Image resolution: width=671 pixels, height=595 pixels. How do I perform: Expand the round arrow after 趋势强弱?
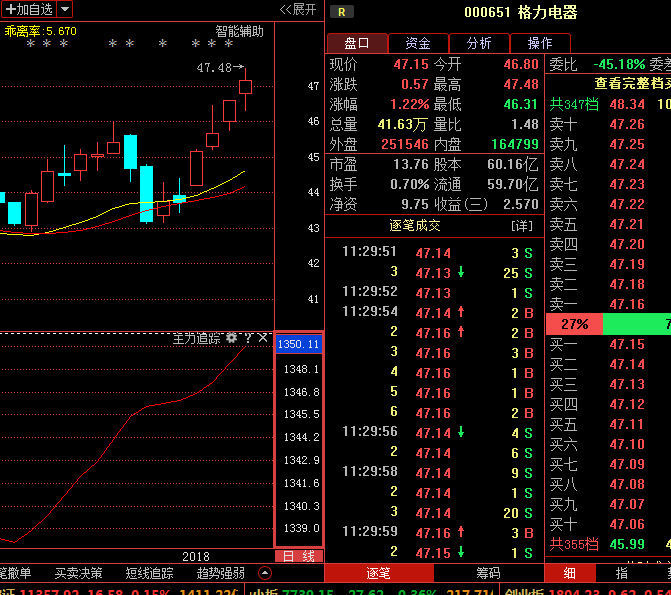[x=264, y=573]
